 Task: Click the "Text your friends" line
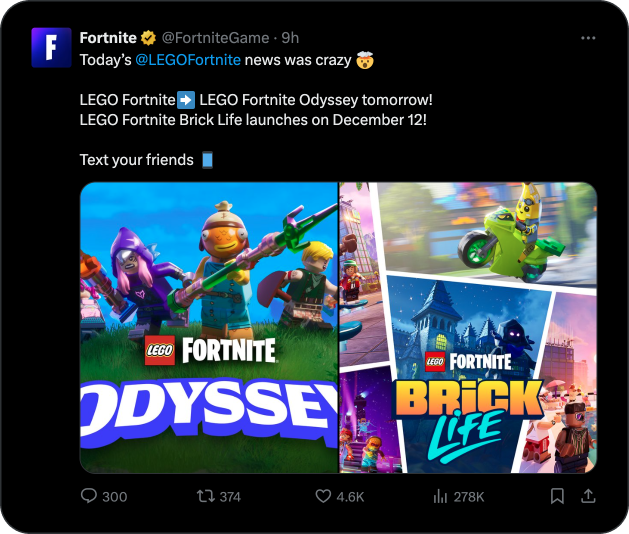(136, 160)
